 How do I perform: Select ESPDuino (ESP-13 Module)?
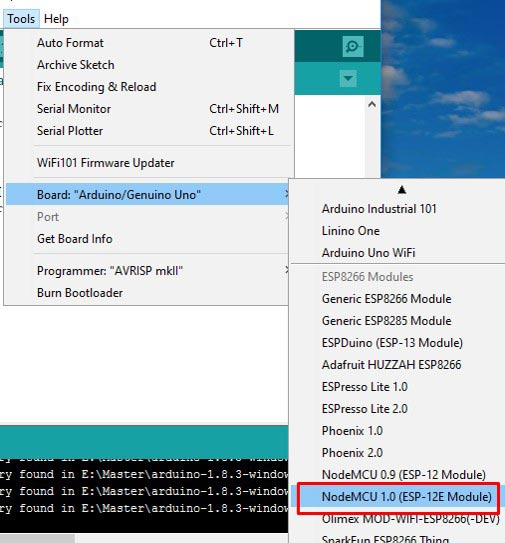pyautogui.click(x=398, y=342)
